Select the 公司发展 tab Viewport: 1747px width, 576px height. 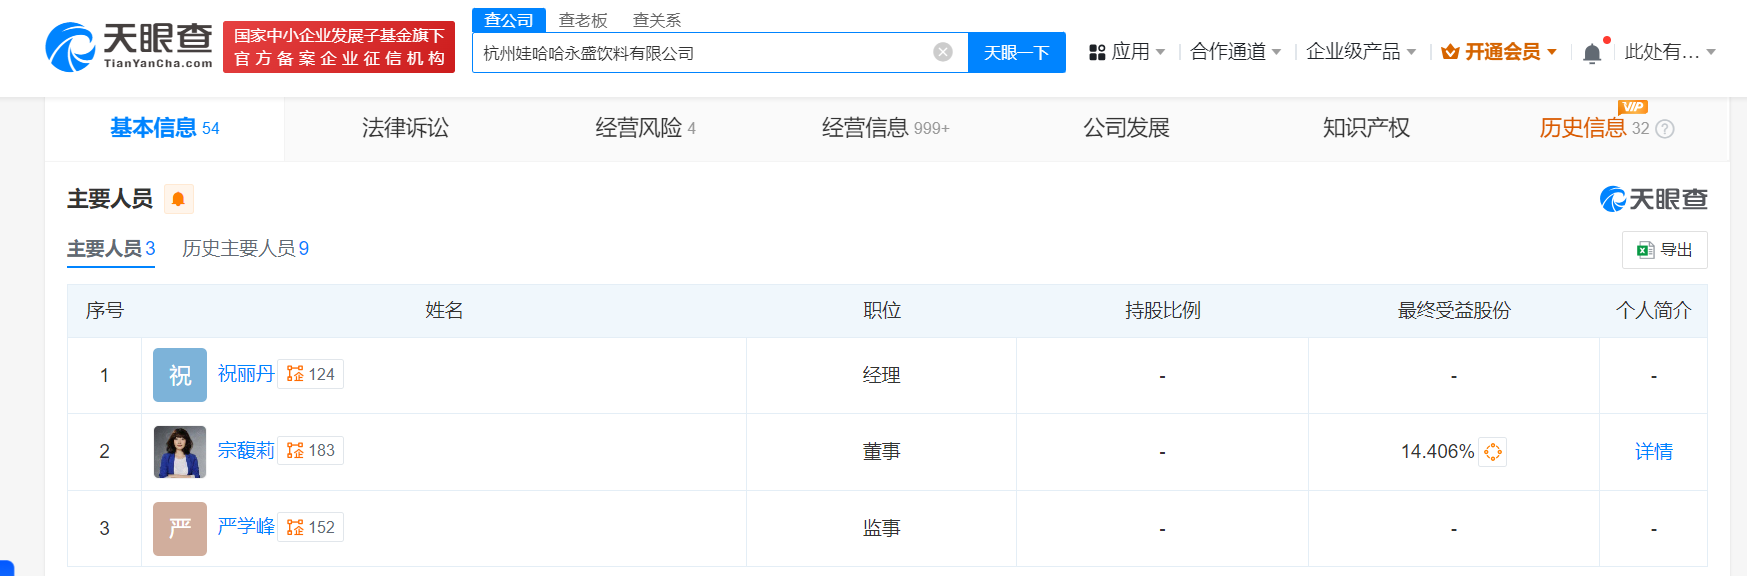(1126, 128)
